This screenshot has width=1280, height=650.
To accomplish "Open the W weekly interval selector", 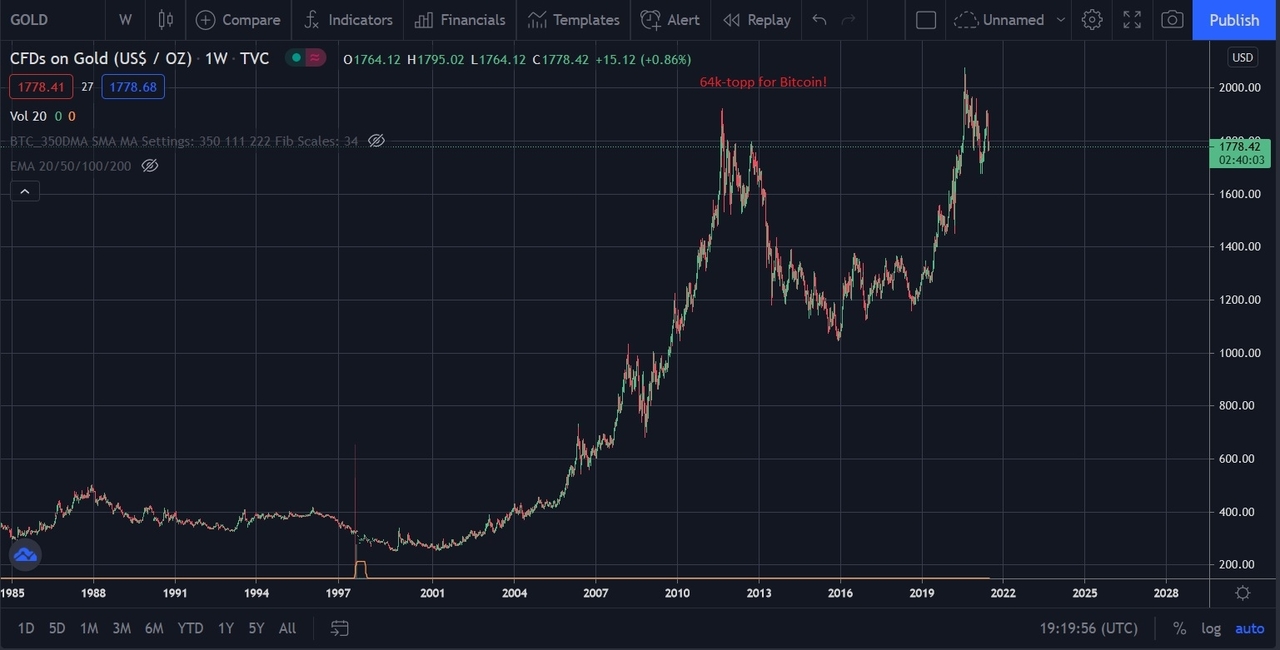I will 125,20.
